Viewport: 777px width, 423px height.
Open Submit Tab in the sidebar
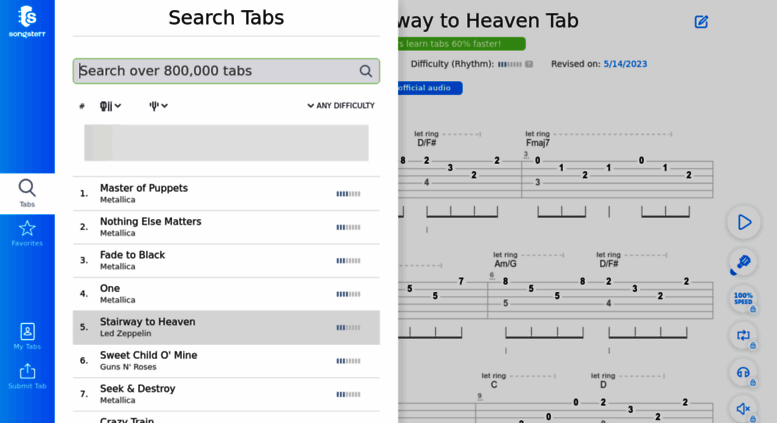click(x=27, y=376)
